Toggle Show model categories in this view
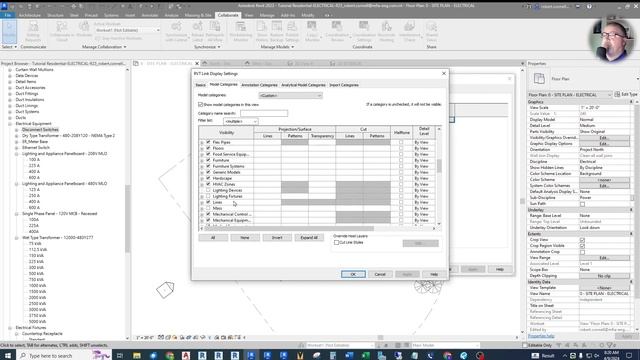Image resolution: width=640 pixels, height=360 pixels. pyautogui.click(x=200, y=104)
